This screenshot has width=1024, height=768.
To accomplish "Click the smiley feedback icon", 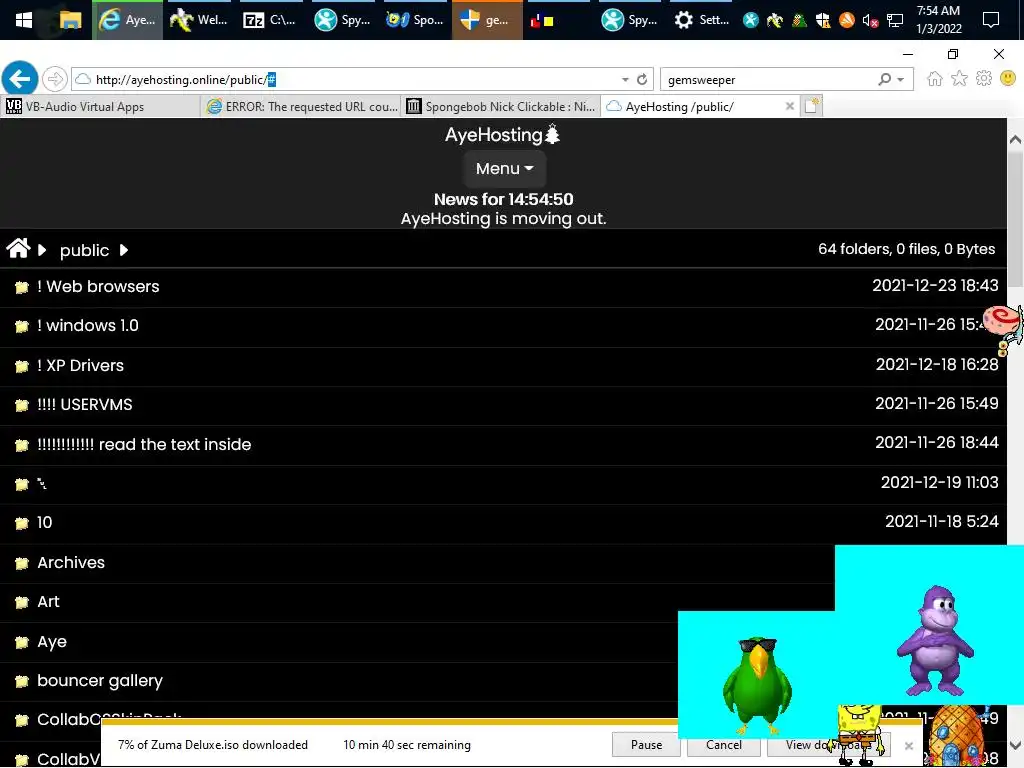I will (1008, 78).
